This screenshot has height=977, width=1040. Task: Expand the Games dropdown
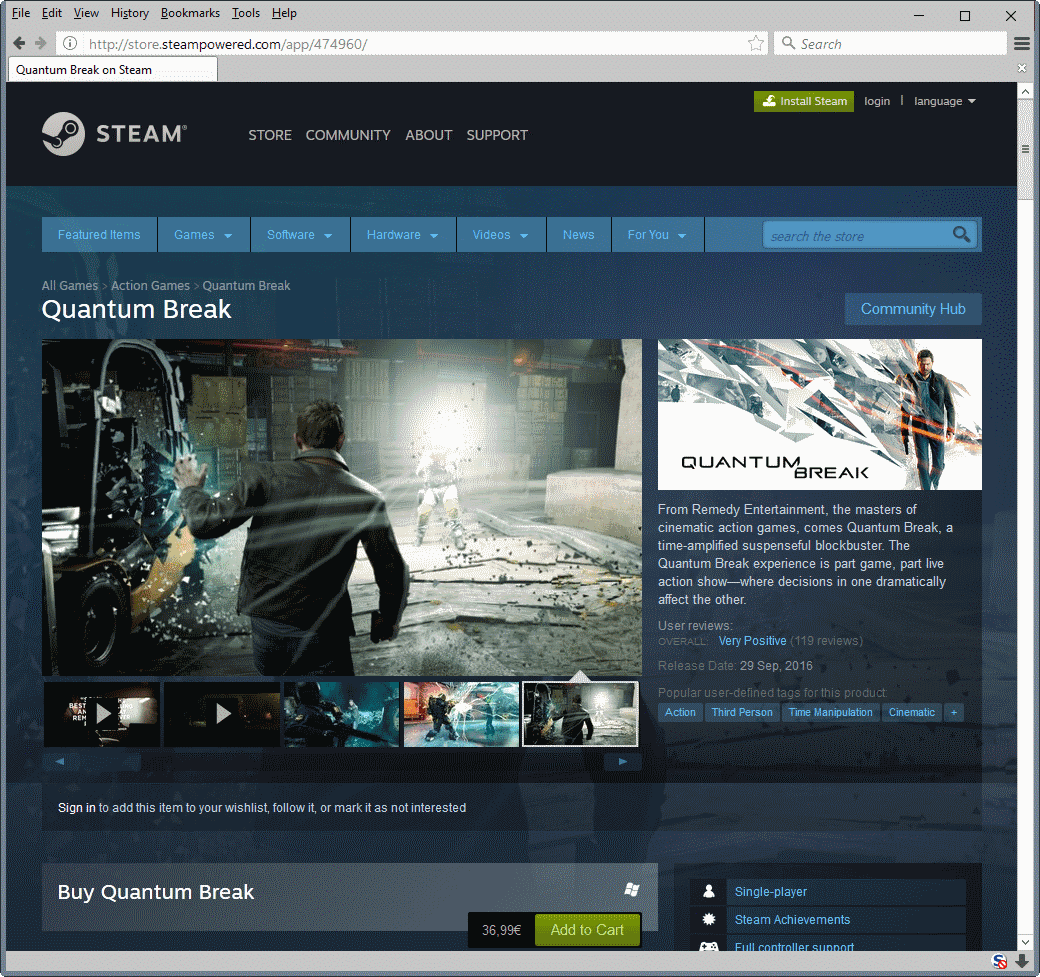click(204, 235)
